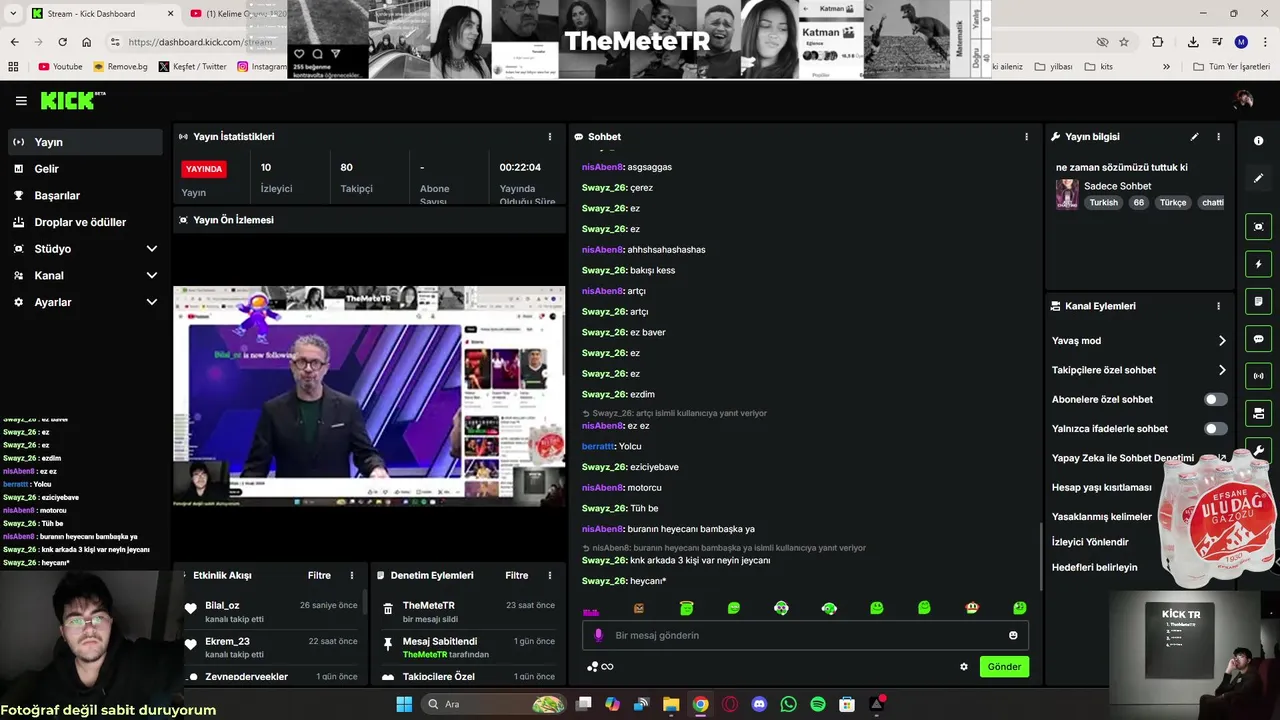Image resolution: width=1280 pixels, height=720 pixels.
Task: Edit stream info with the pencil icon in Yayın bilgisi
Action: (x=1194, y=137)
